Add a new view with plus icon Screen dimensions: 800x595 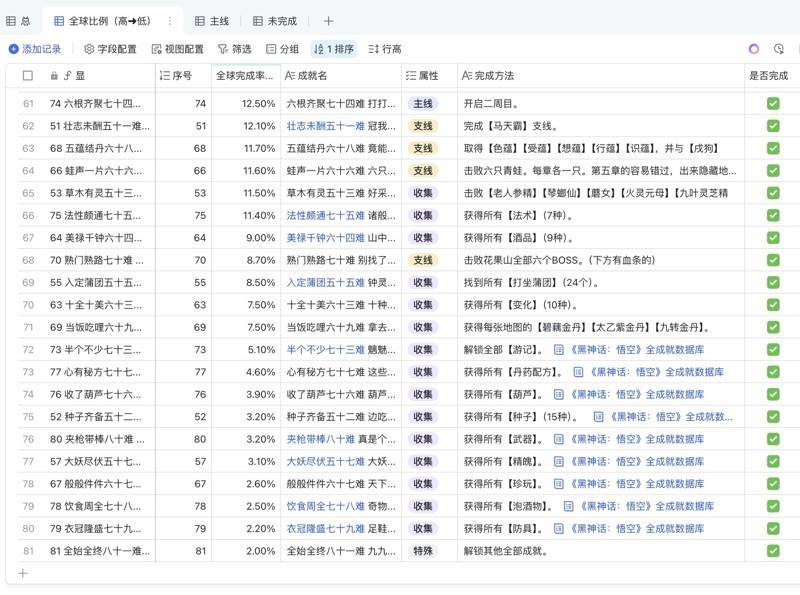click(328, 21)
